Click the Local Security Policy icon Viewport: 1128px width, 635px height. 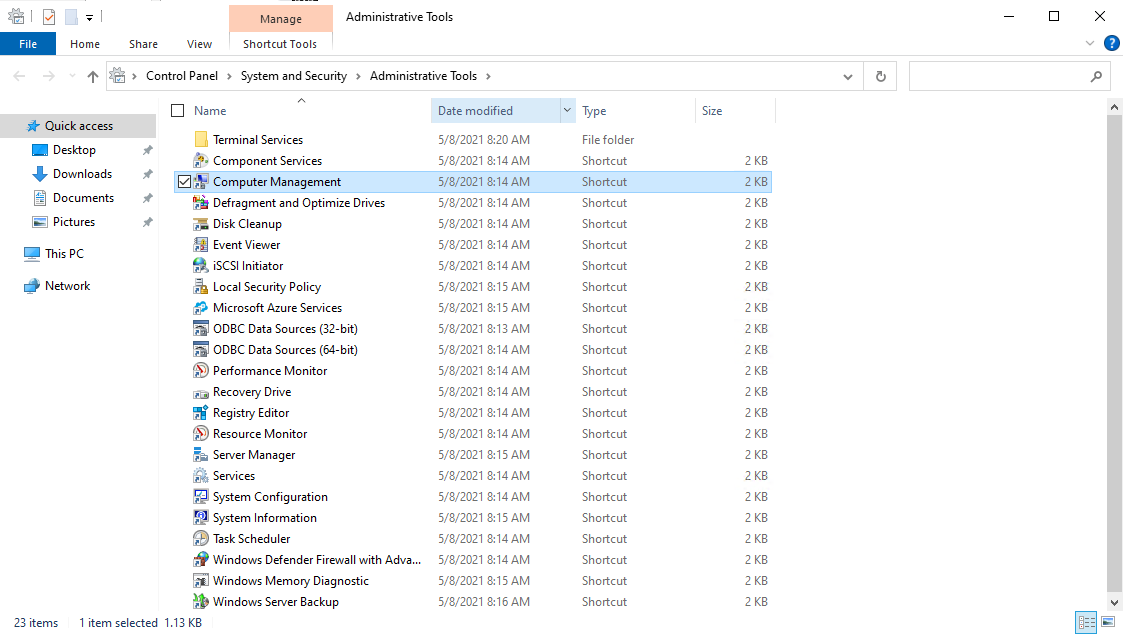201,286
